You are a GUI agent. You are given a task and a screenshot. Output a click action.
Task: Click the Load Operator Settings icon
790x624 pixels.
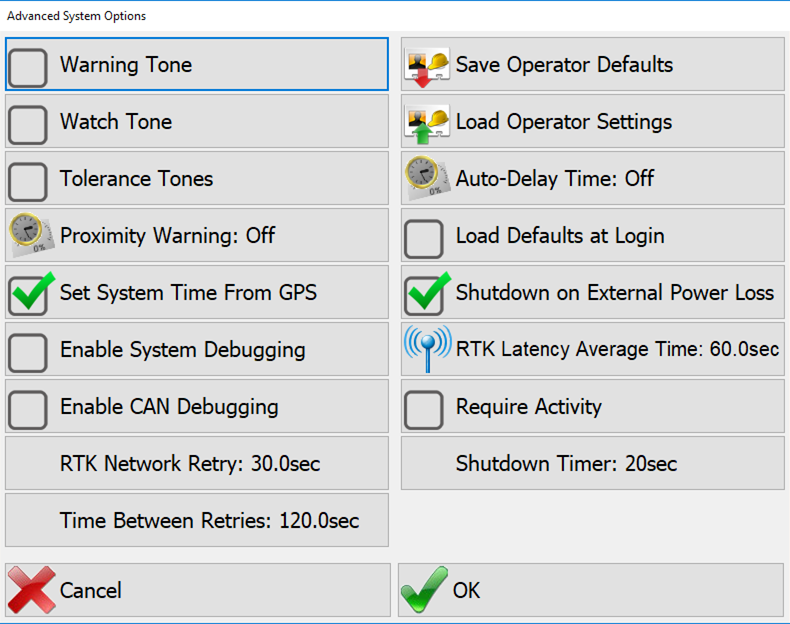click(x=427, y=126)
